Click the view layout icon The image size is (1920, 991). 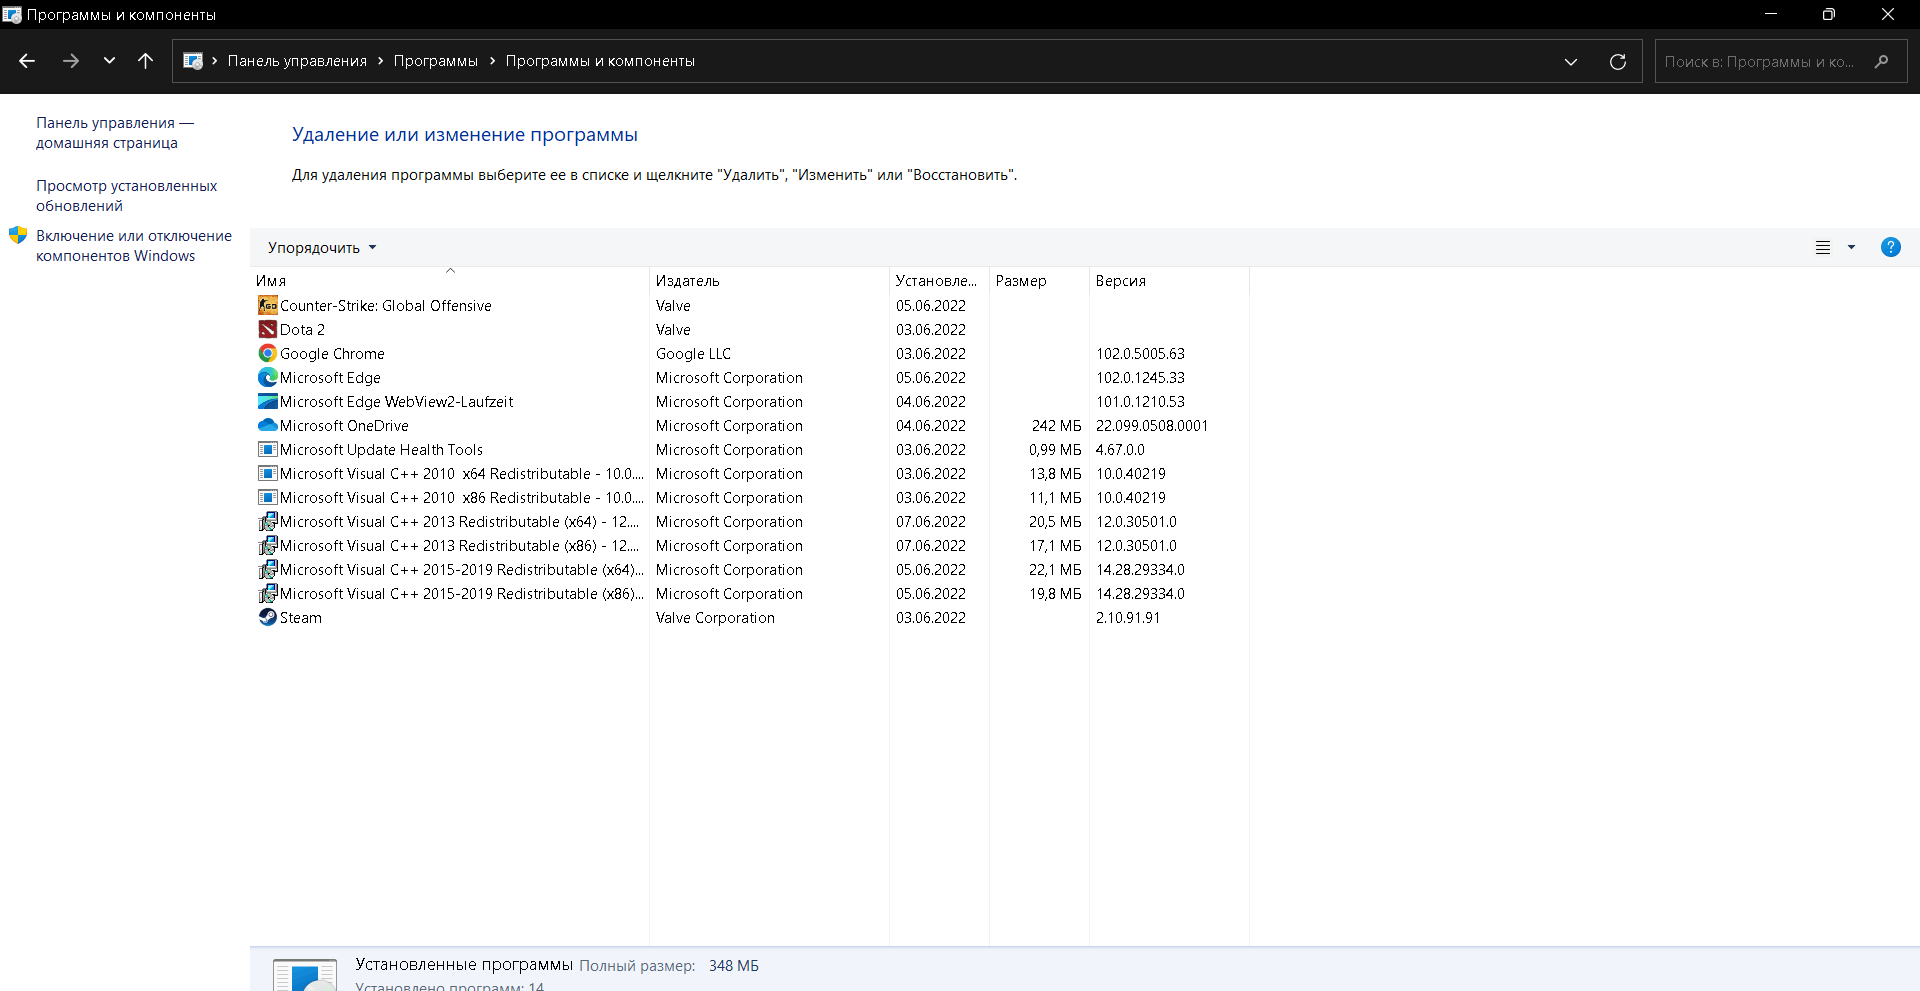click(1823, 247)
